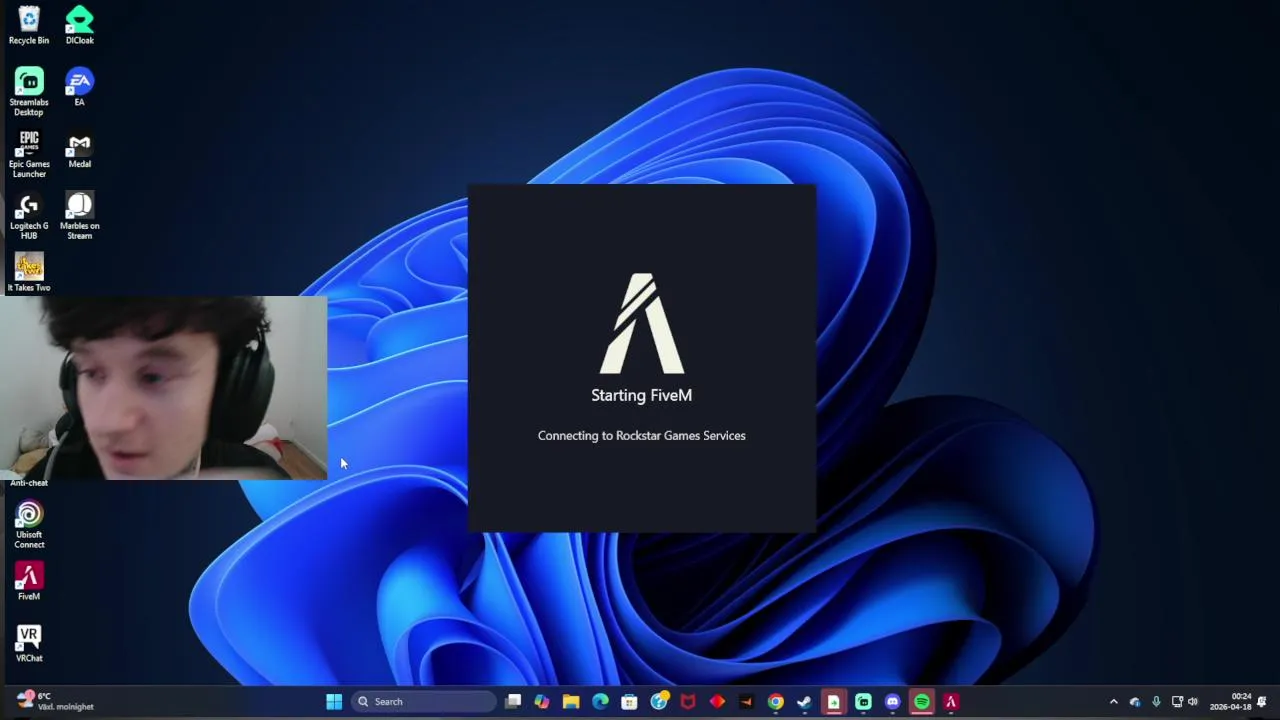Screen dimensions: 1280x720
Task: Launch Microsoft Edge from the taskbar
Action: click(600, 702)
